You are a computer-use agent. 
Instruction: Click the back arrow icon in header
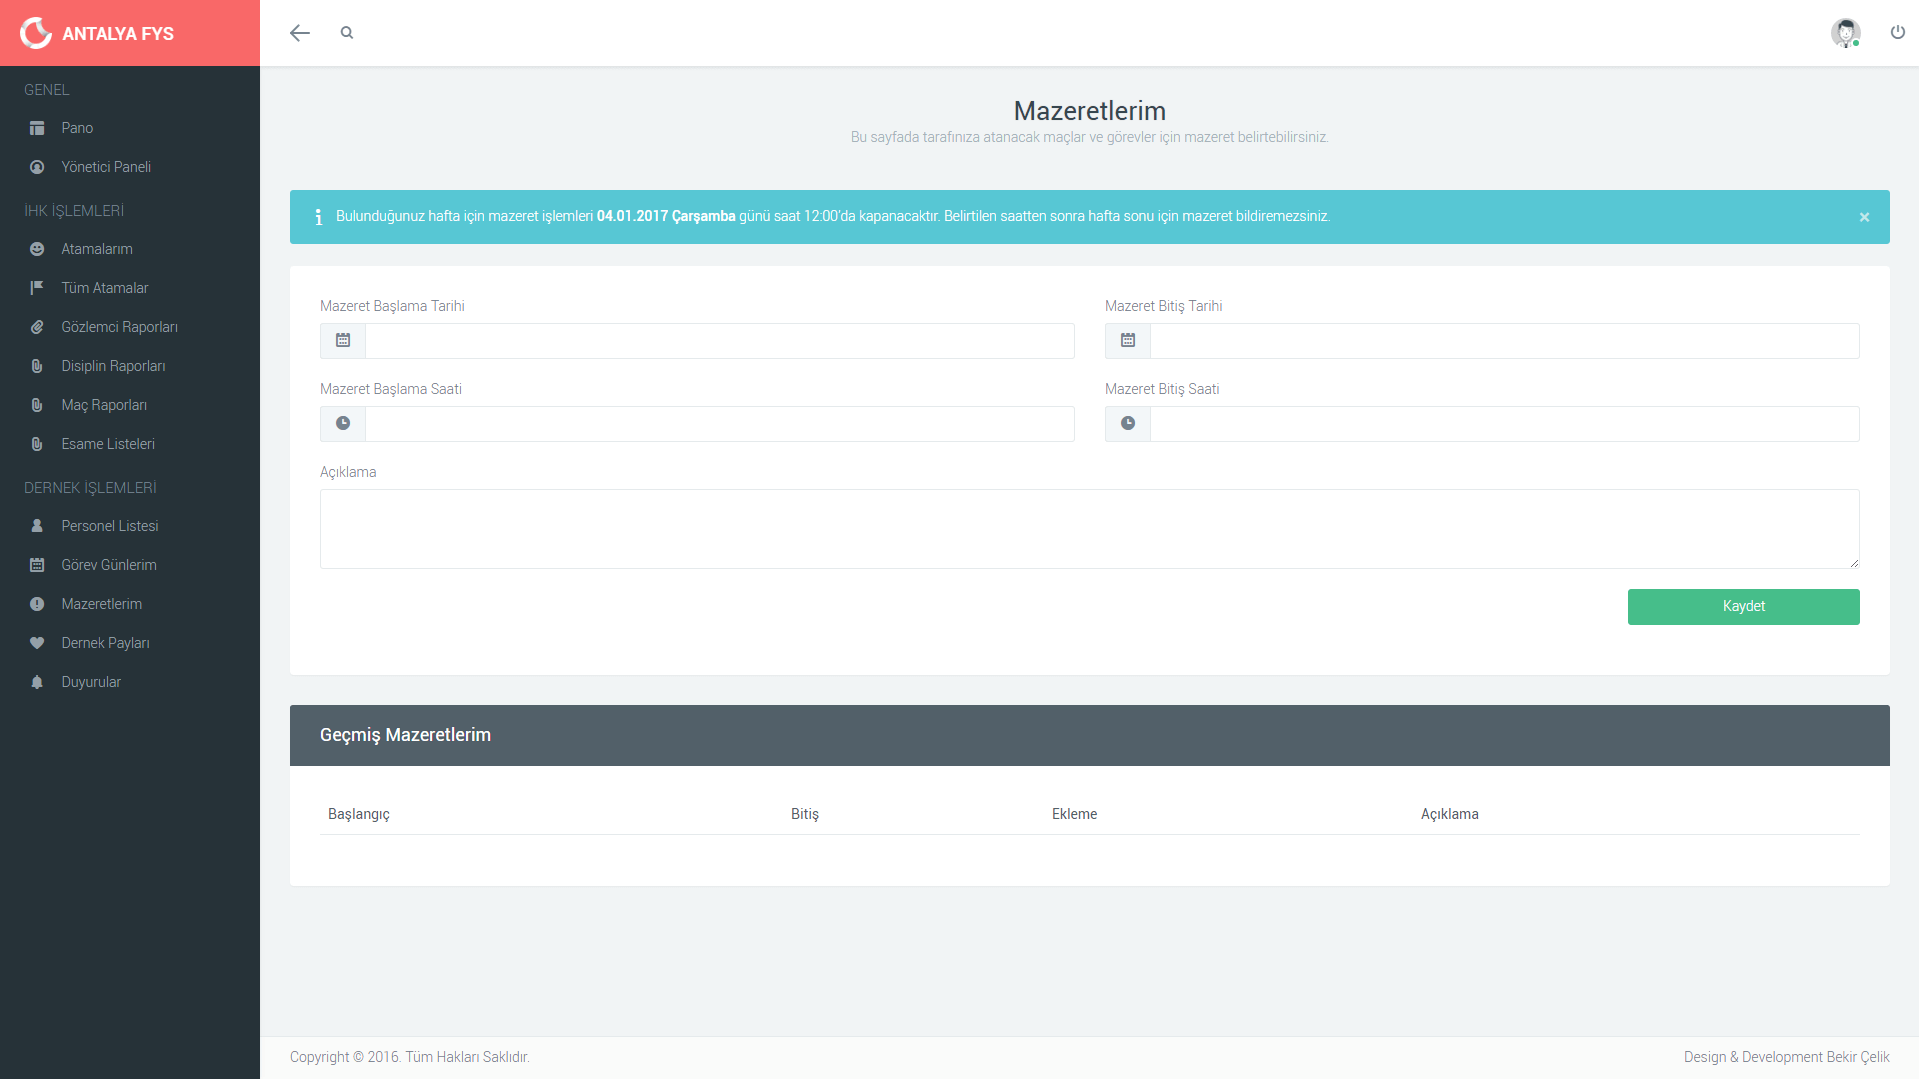tap(299, 33)
